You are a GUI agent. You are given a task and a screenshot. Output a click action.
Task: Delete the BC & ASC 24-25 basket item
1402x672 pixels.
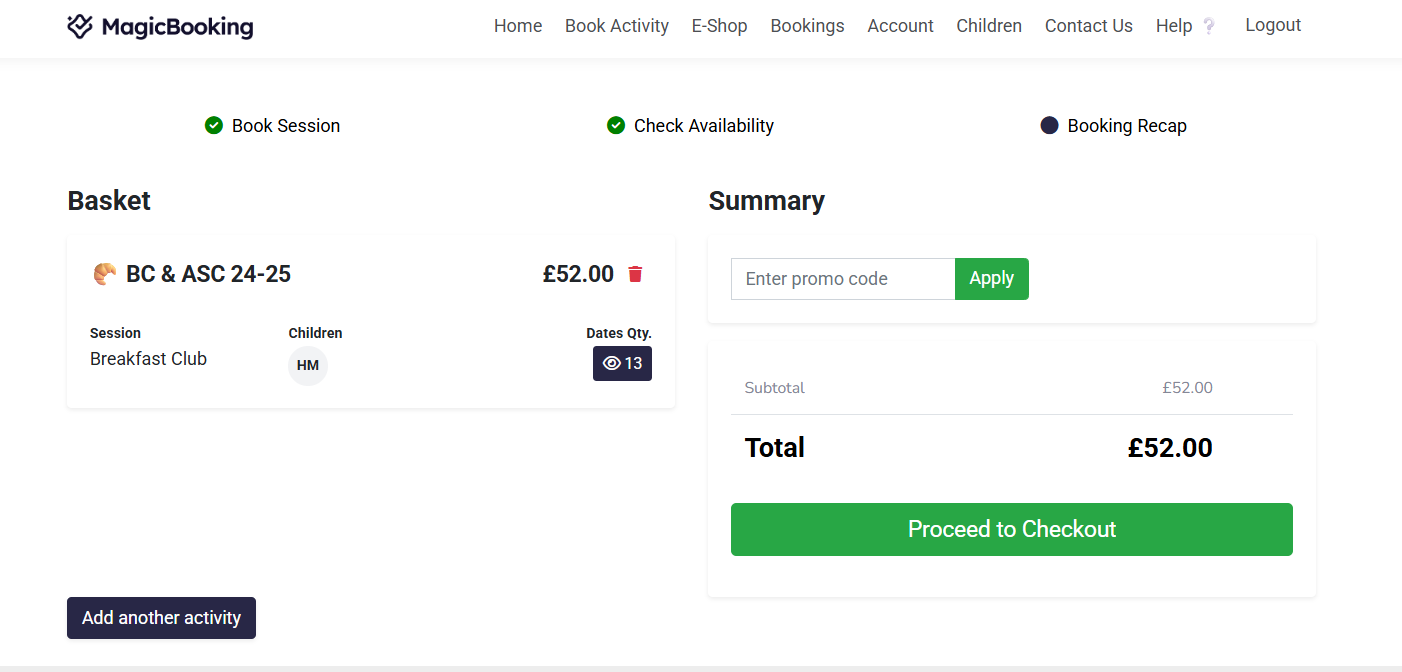pos(635,274)
